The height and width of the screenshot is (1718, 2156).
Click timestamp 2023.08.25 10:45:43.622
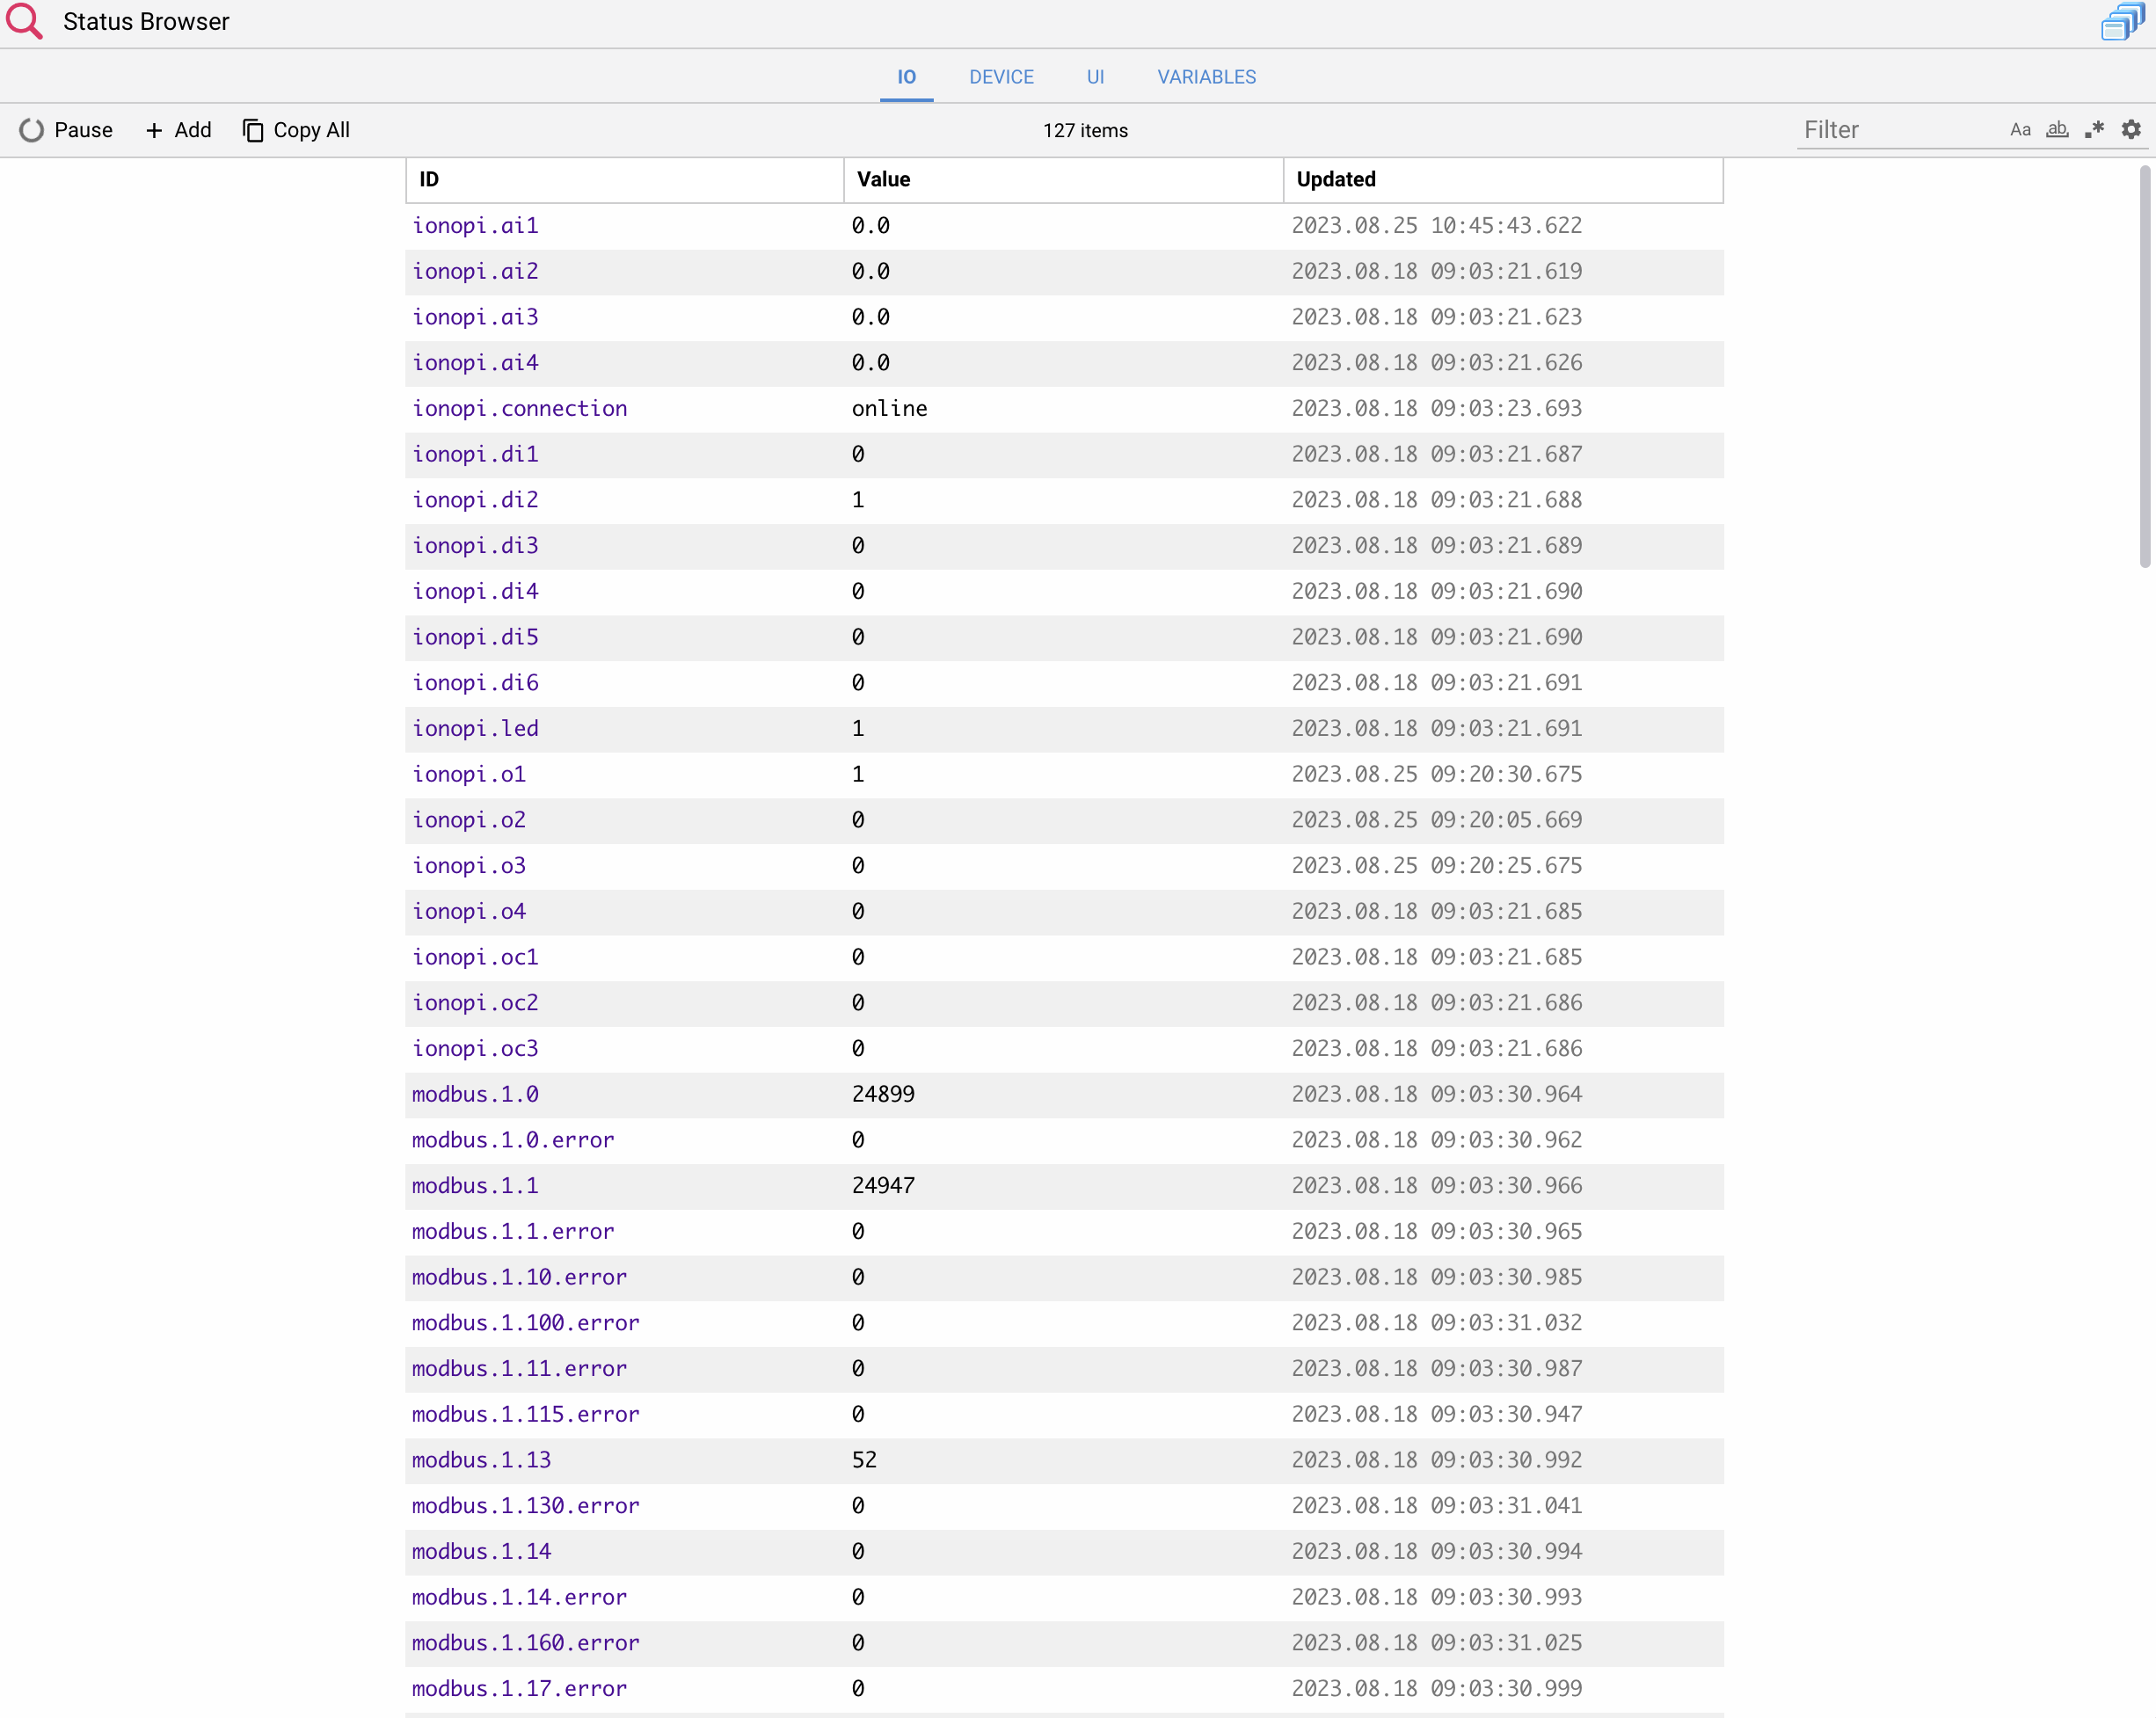point(1437,226)
